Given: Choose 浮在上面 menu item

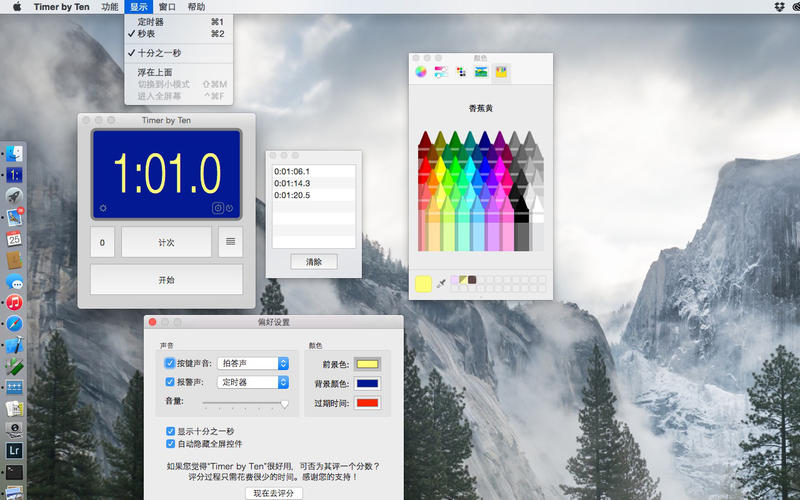Looking at the screenshot, I should point(179,72).
